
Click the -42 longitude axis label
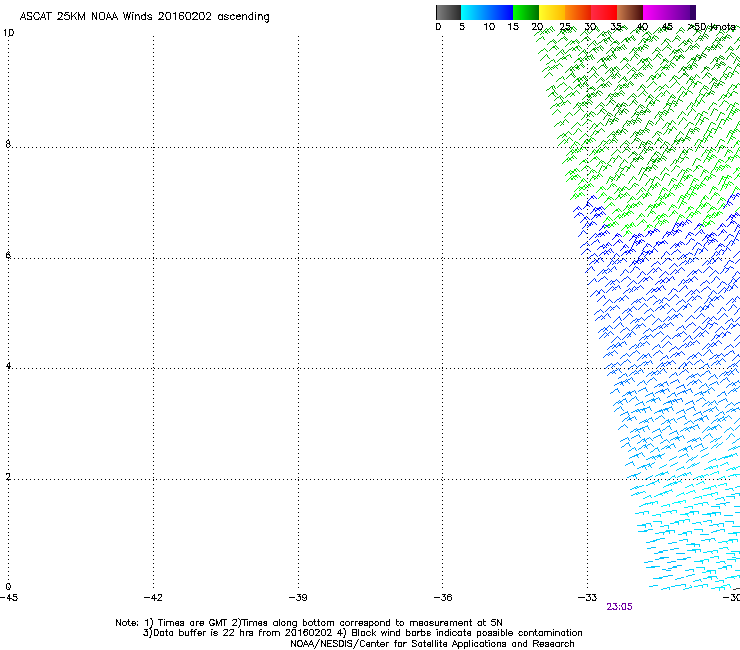(x=153, y=597)
